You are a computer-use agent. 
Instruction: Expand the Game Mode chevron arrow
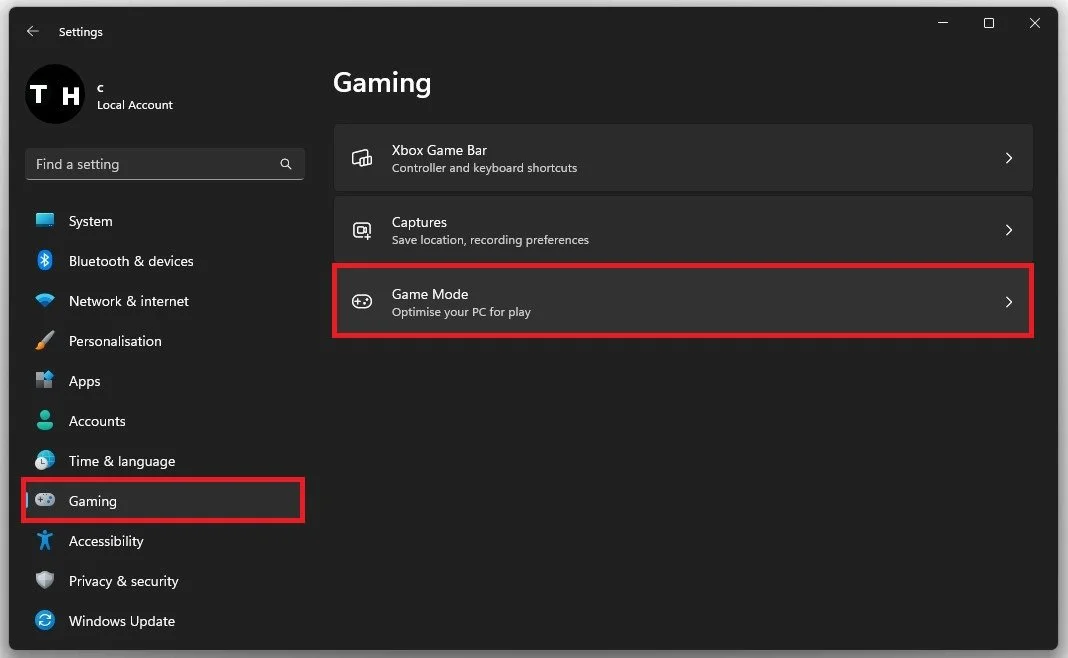coord(1009,302)
